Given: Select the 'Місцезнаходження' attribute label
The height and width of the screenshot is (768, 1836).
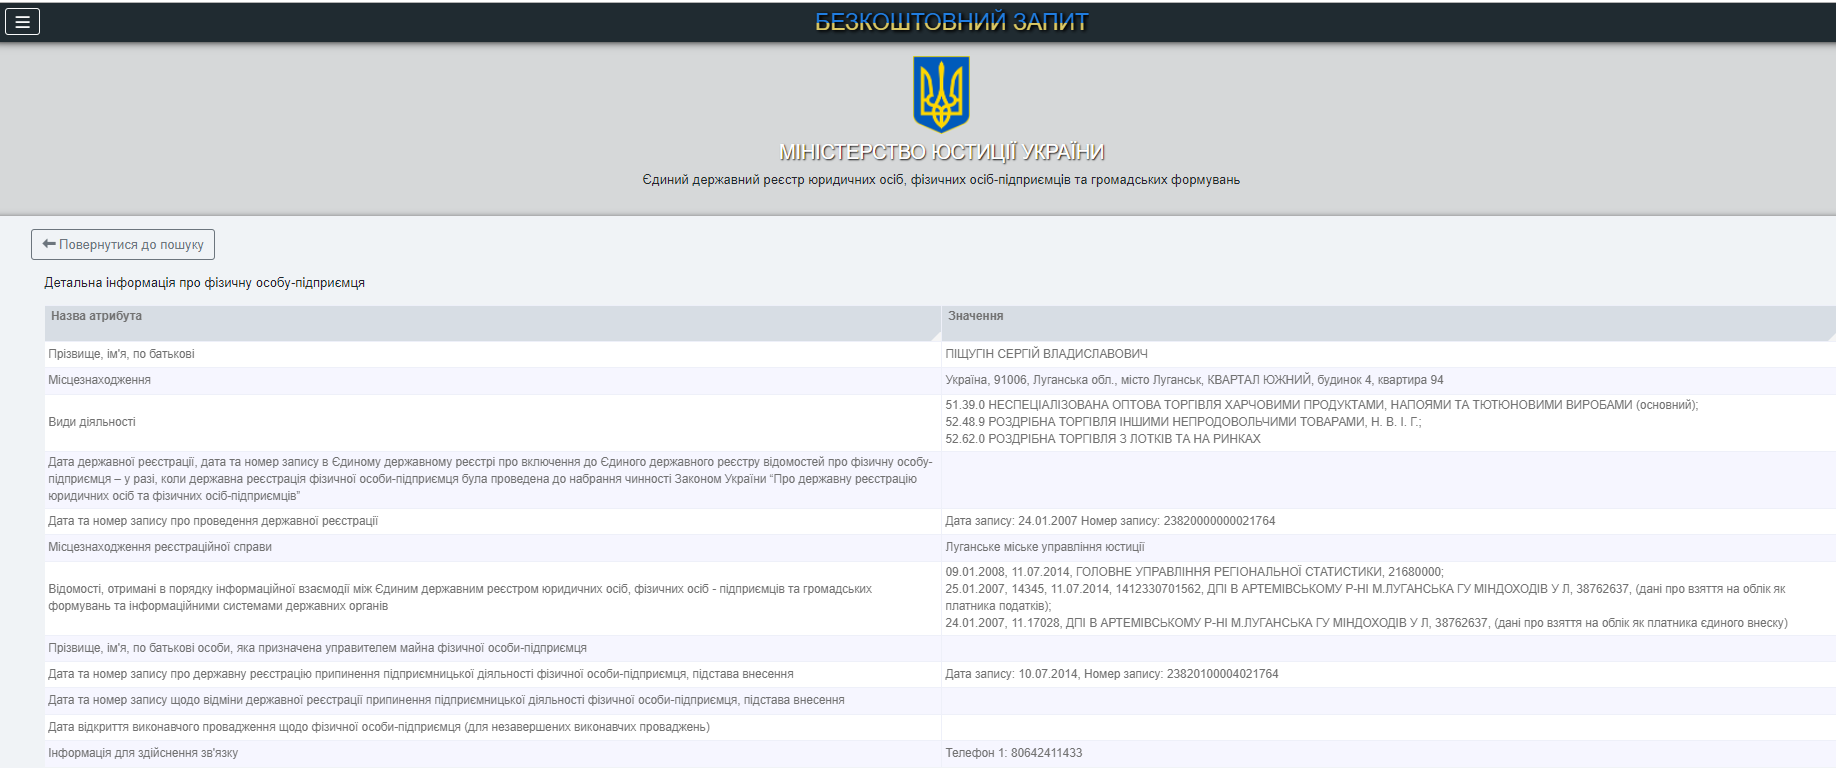Looking at the screenshot, I should pyautogui.click(x=99, y=380).
